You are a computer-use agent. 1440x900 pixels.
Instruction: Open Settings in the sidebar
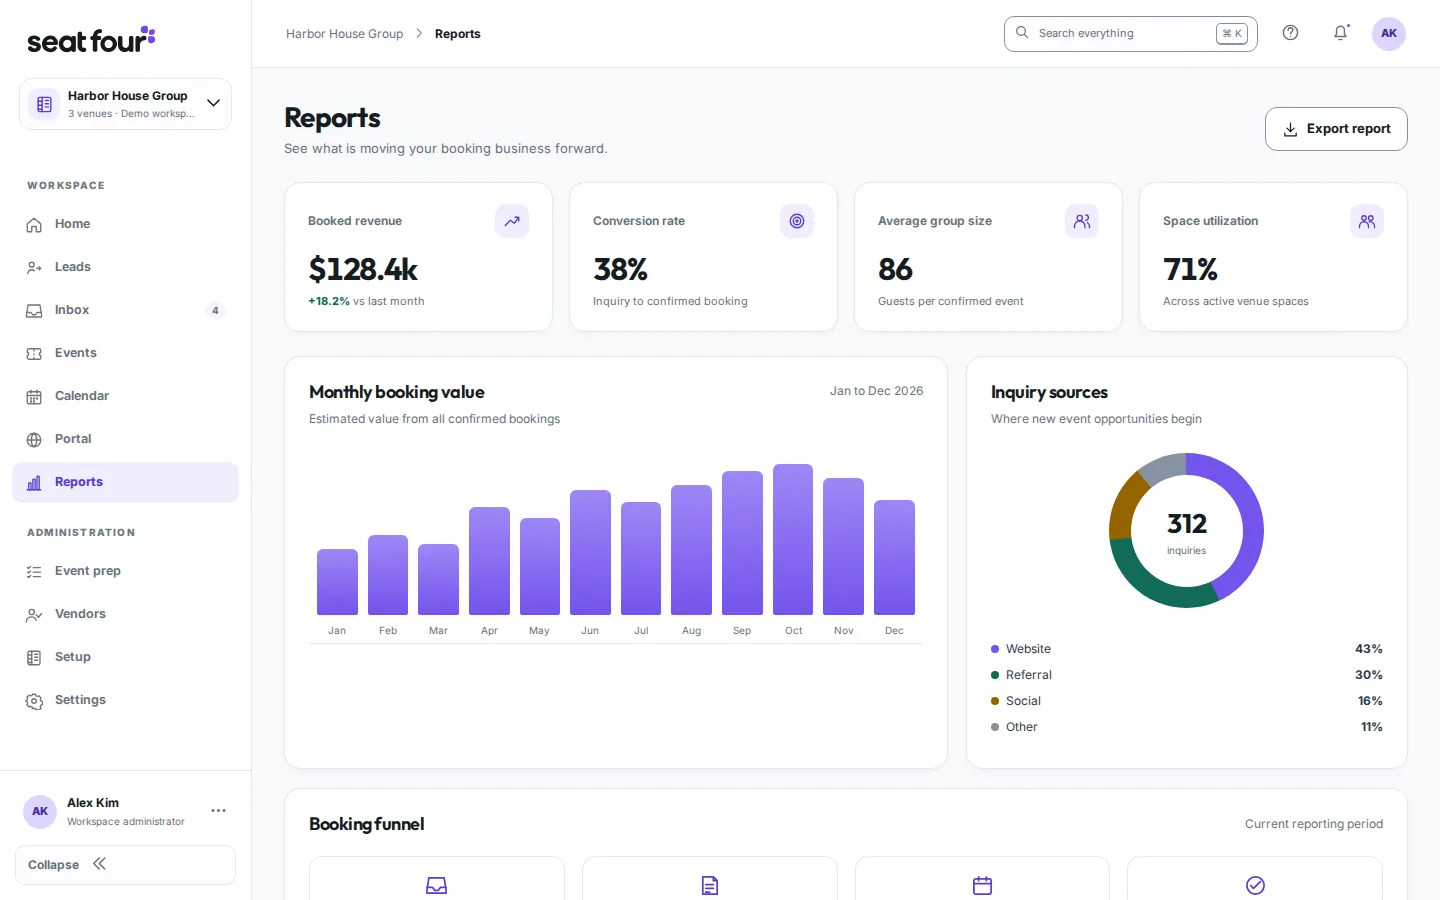[125, 700]
